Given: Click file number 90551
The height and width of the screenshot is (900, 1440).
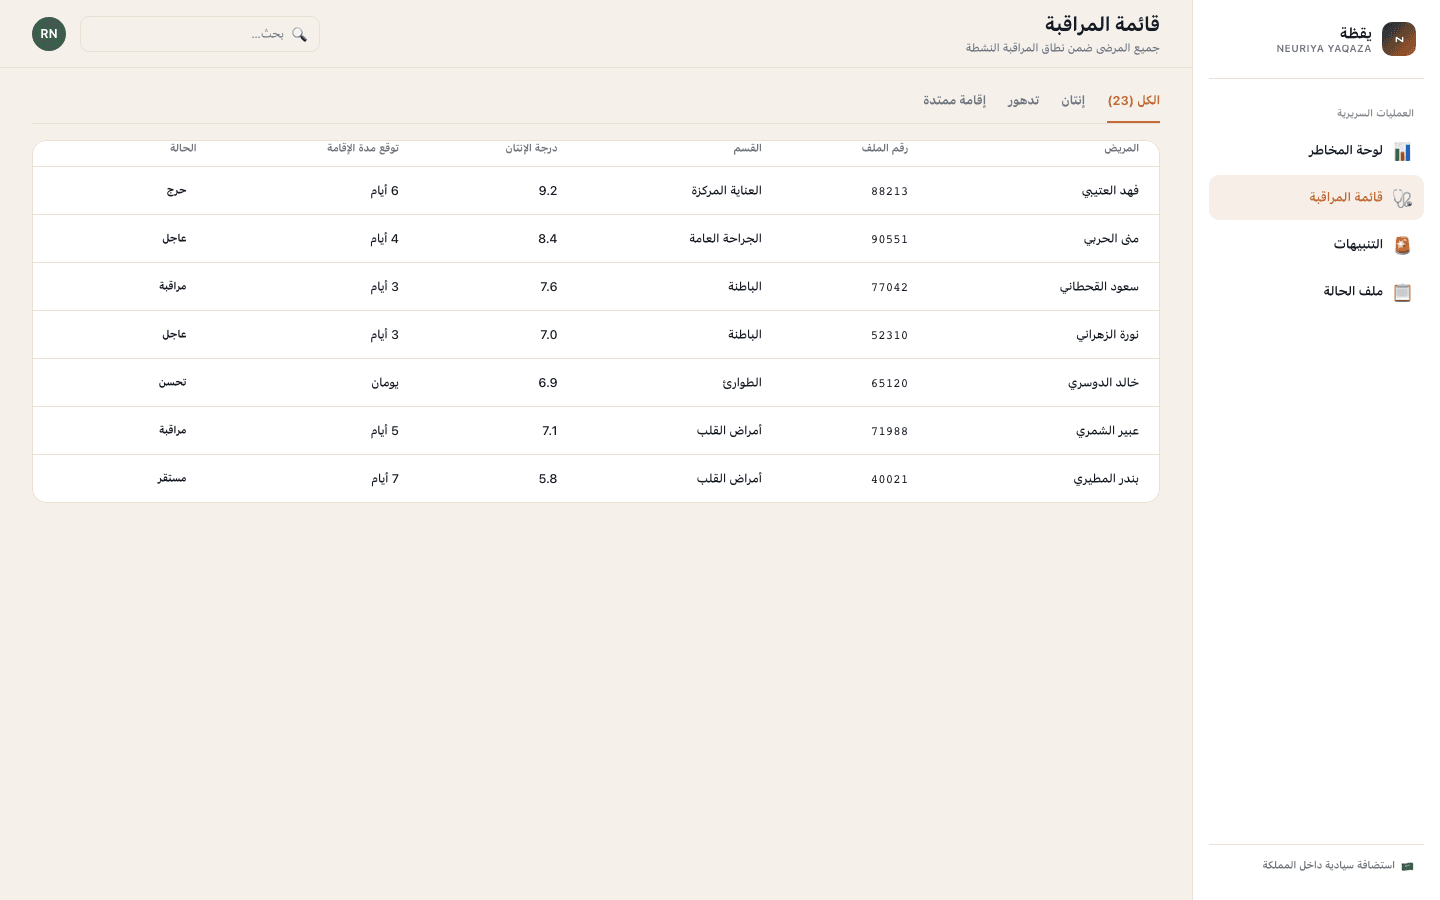Looking at the screenshot, I should point(890,239).
